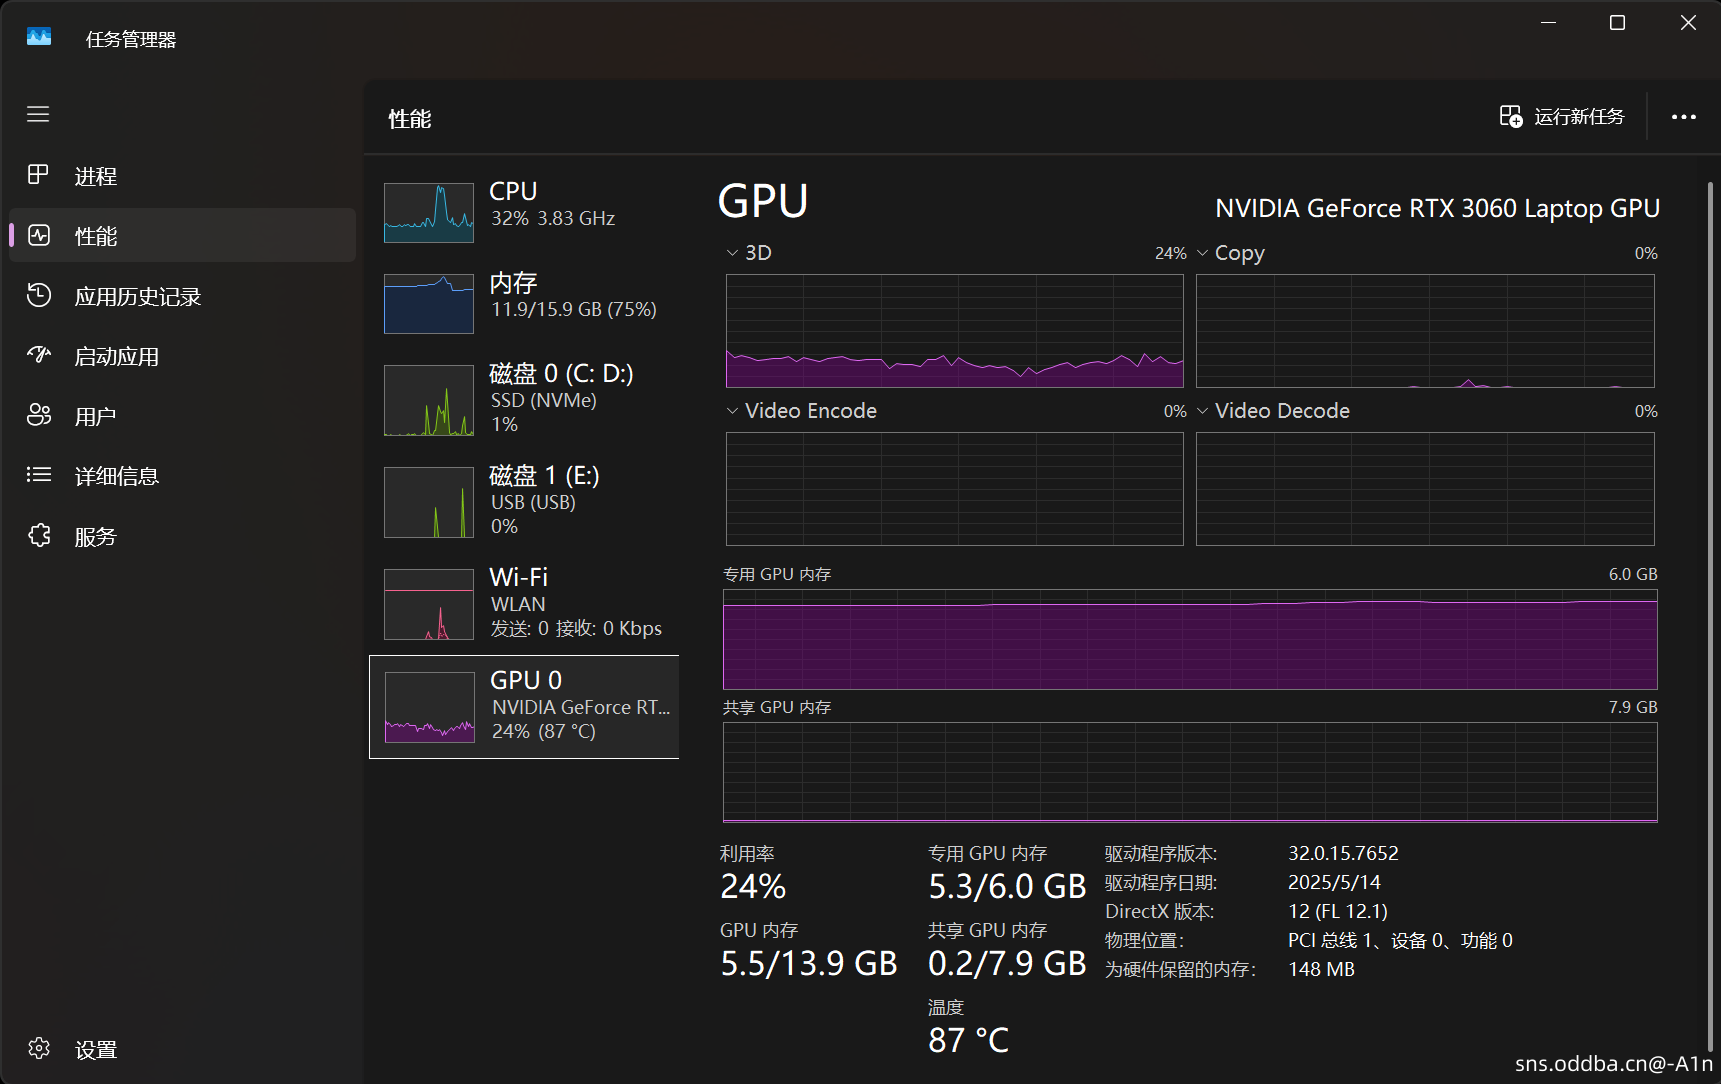Select the 磁盘 0 mini graph
The height and width of the screenshot is (1084, 1721).
429,400
